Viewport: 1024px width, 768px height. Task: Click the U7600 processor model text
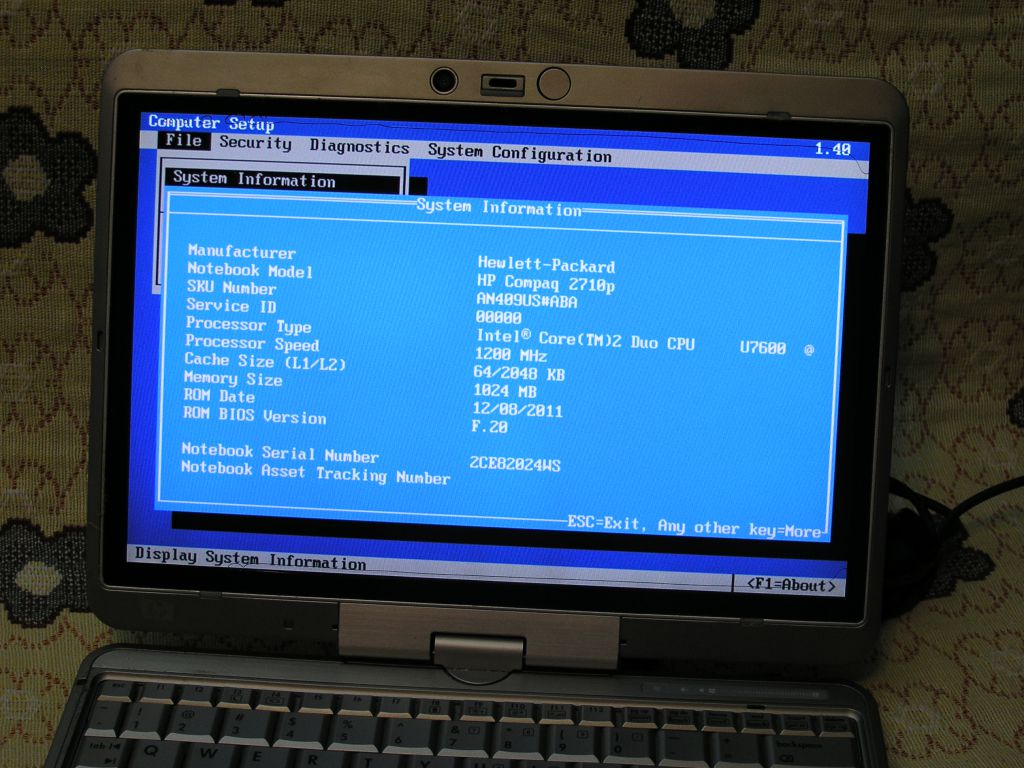[x=762, y=347]
